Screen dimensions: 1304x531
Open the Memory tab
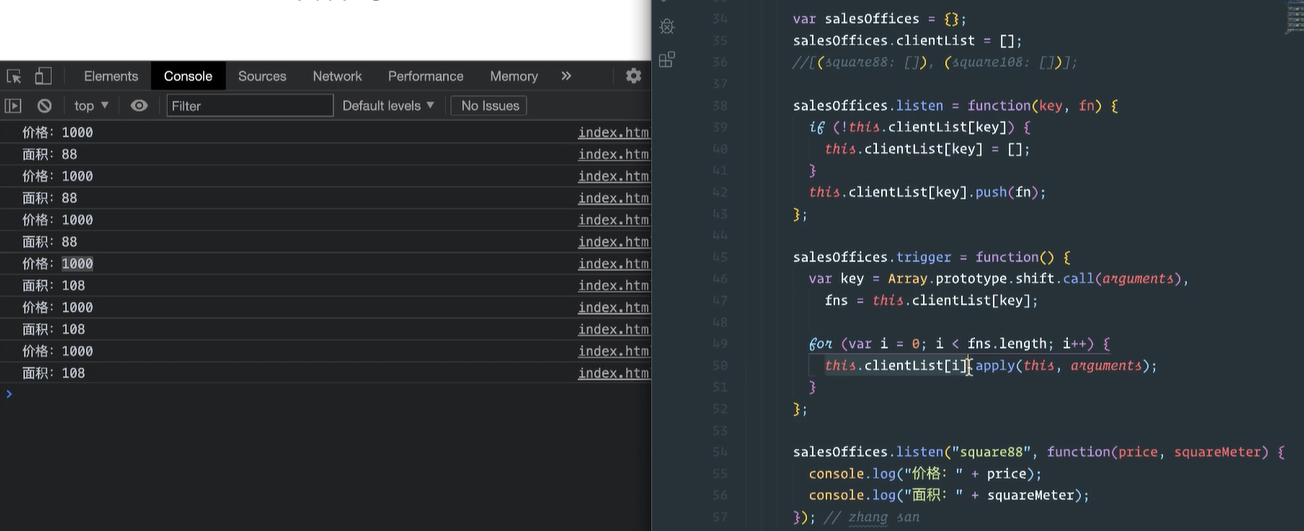point(514,76)
